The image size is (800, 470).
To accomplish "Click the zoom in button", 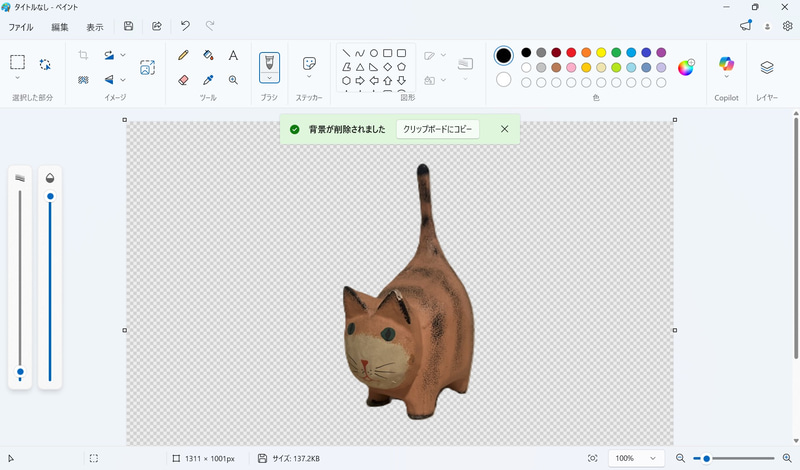I will point(787,458).
